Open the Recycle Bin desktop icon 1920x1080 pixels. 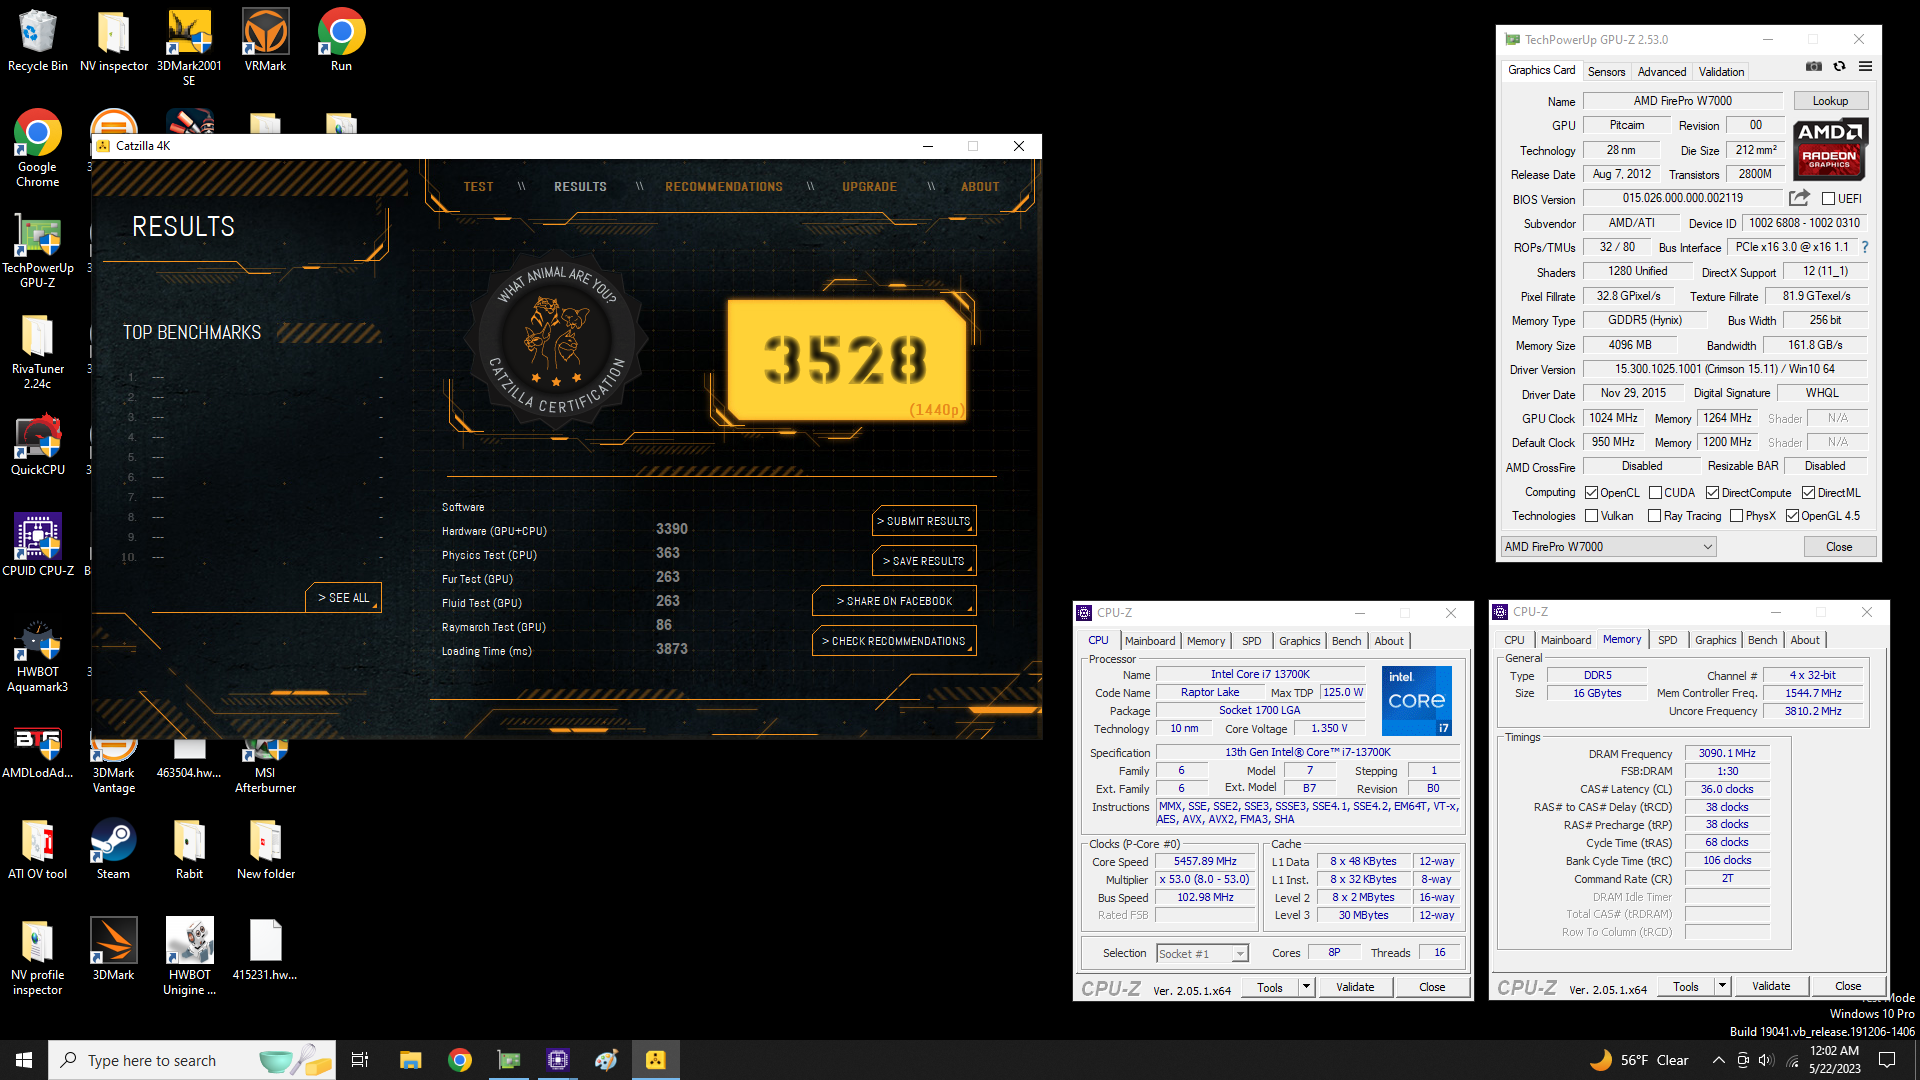(38, 41)
